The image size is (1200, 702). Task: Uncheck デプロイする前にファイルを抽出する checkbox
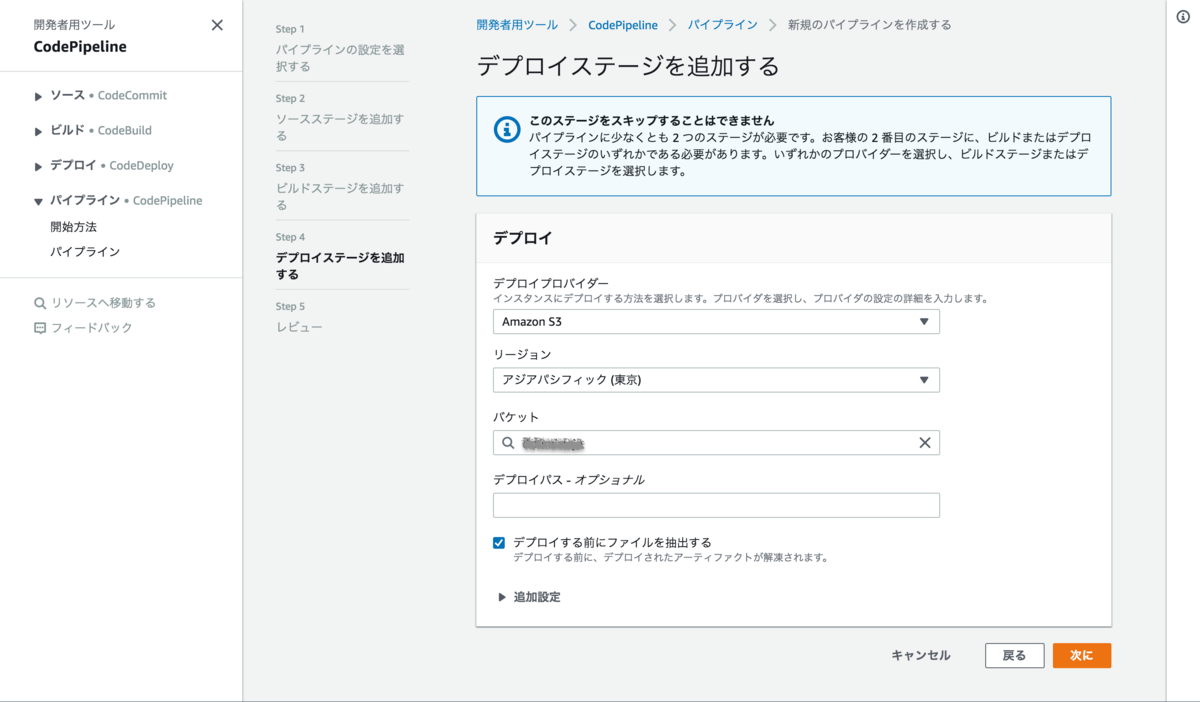(x=499, y=543)
